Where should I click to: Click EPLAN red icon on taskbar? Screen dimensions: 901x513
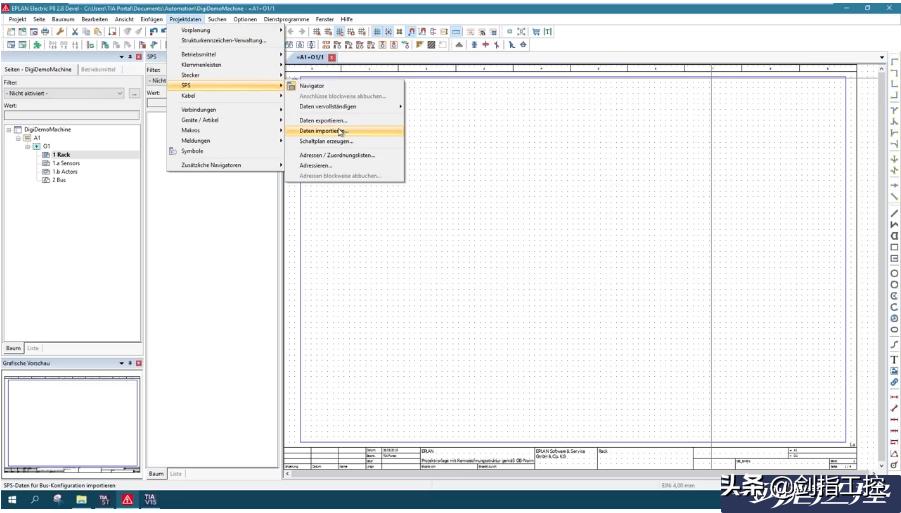point(127,500)
